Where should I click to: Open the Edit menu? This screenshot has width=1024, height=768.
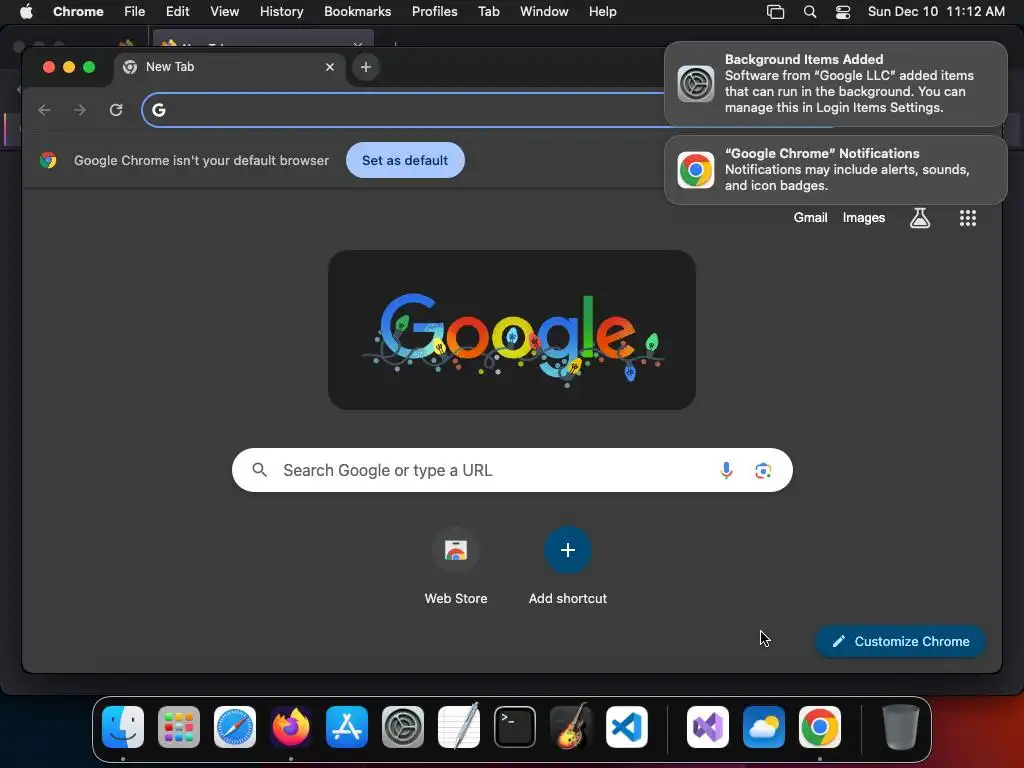(x=177, y=11)
